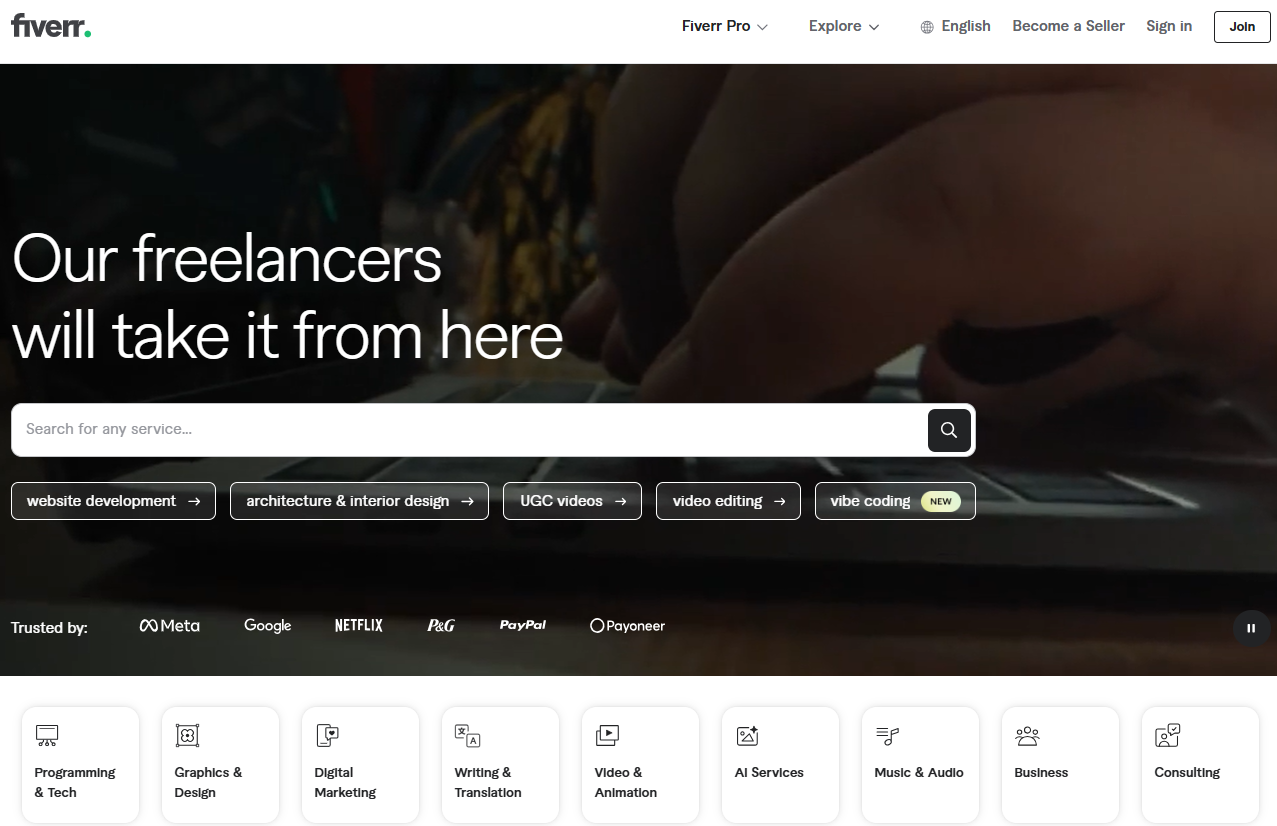
Task: Open Graphics & Design category icon
Action: (187, 736)
